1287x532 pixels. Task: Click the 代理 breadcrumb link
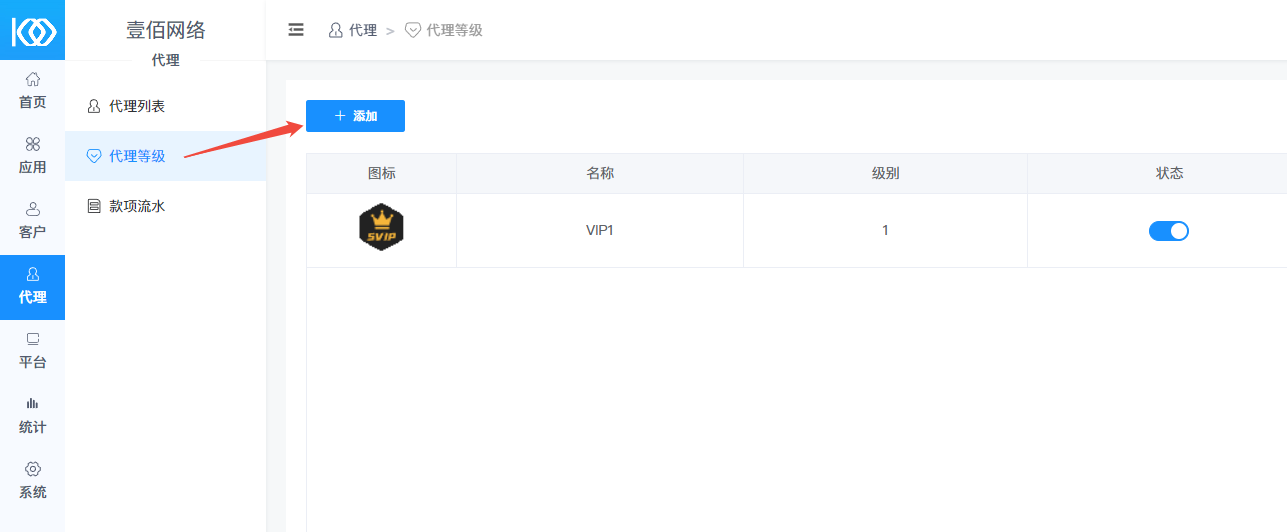click(353, 30)
